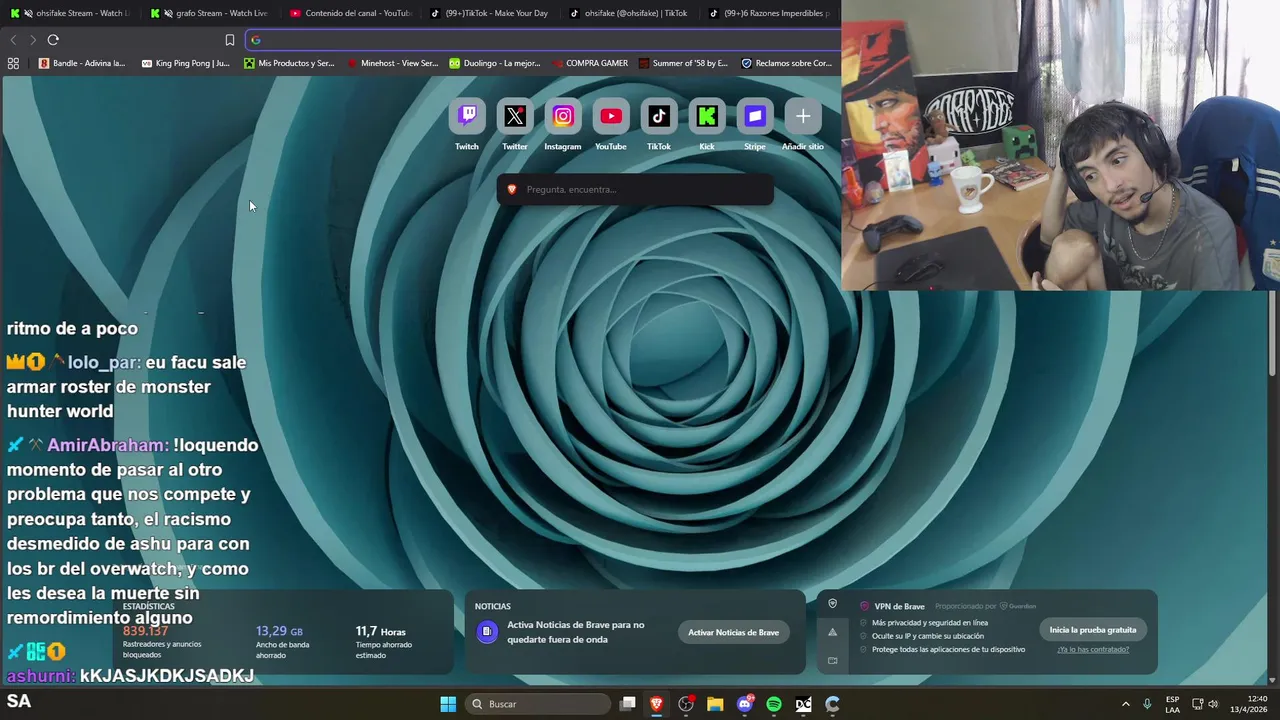Click the browser forward arrow
The width and height of the screenshot is (1280, 720).
(33, 40)
